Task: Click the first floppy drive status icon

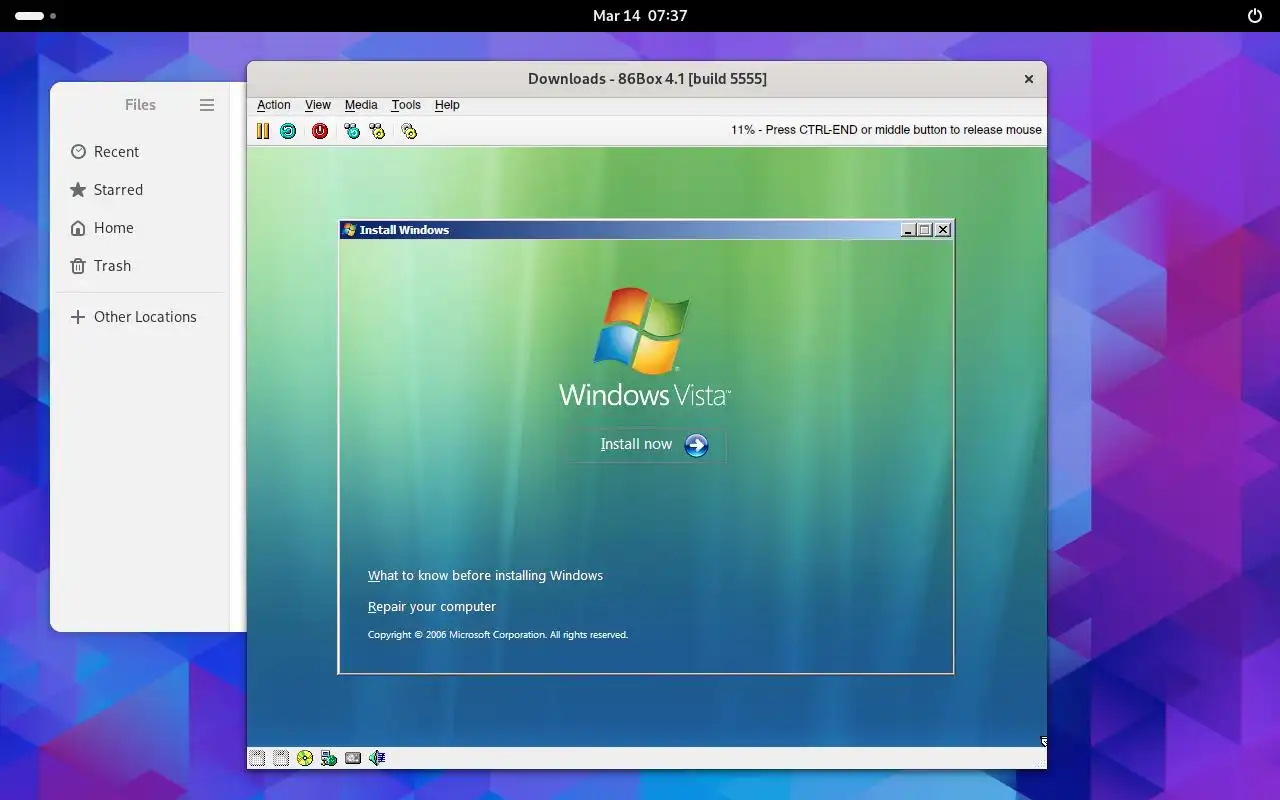Action: pos(257,758)
